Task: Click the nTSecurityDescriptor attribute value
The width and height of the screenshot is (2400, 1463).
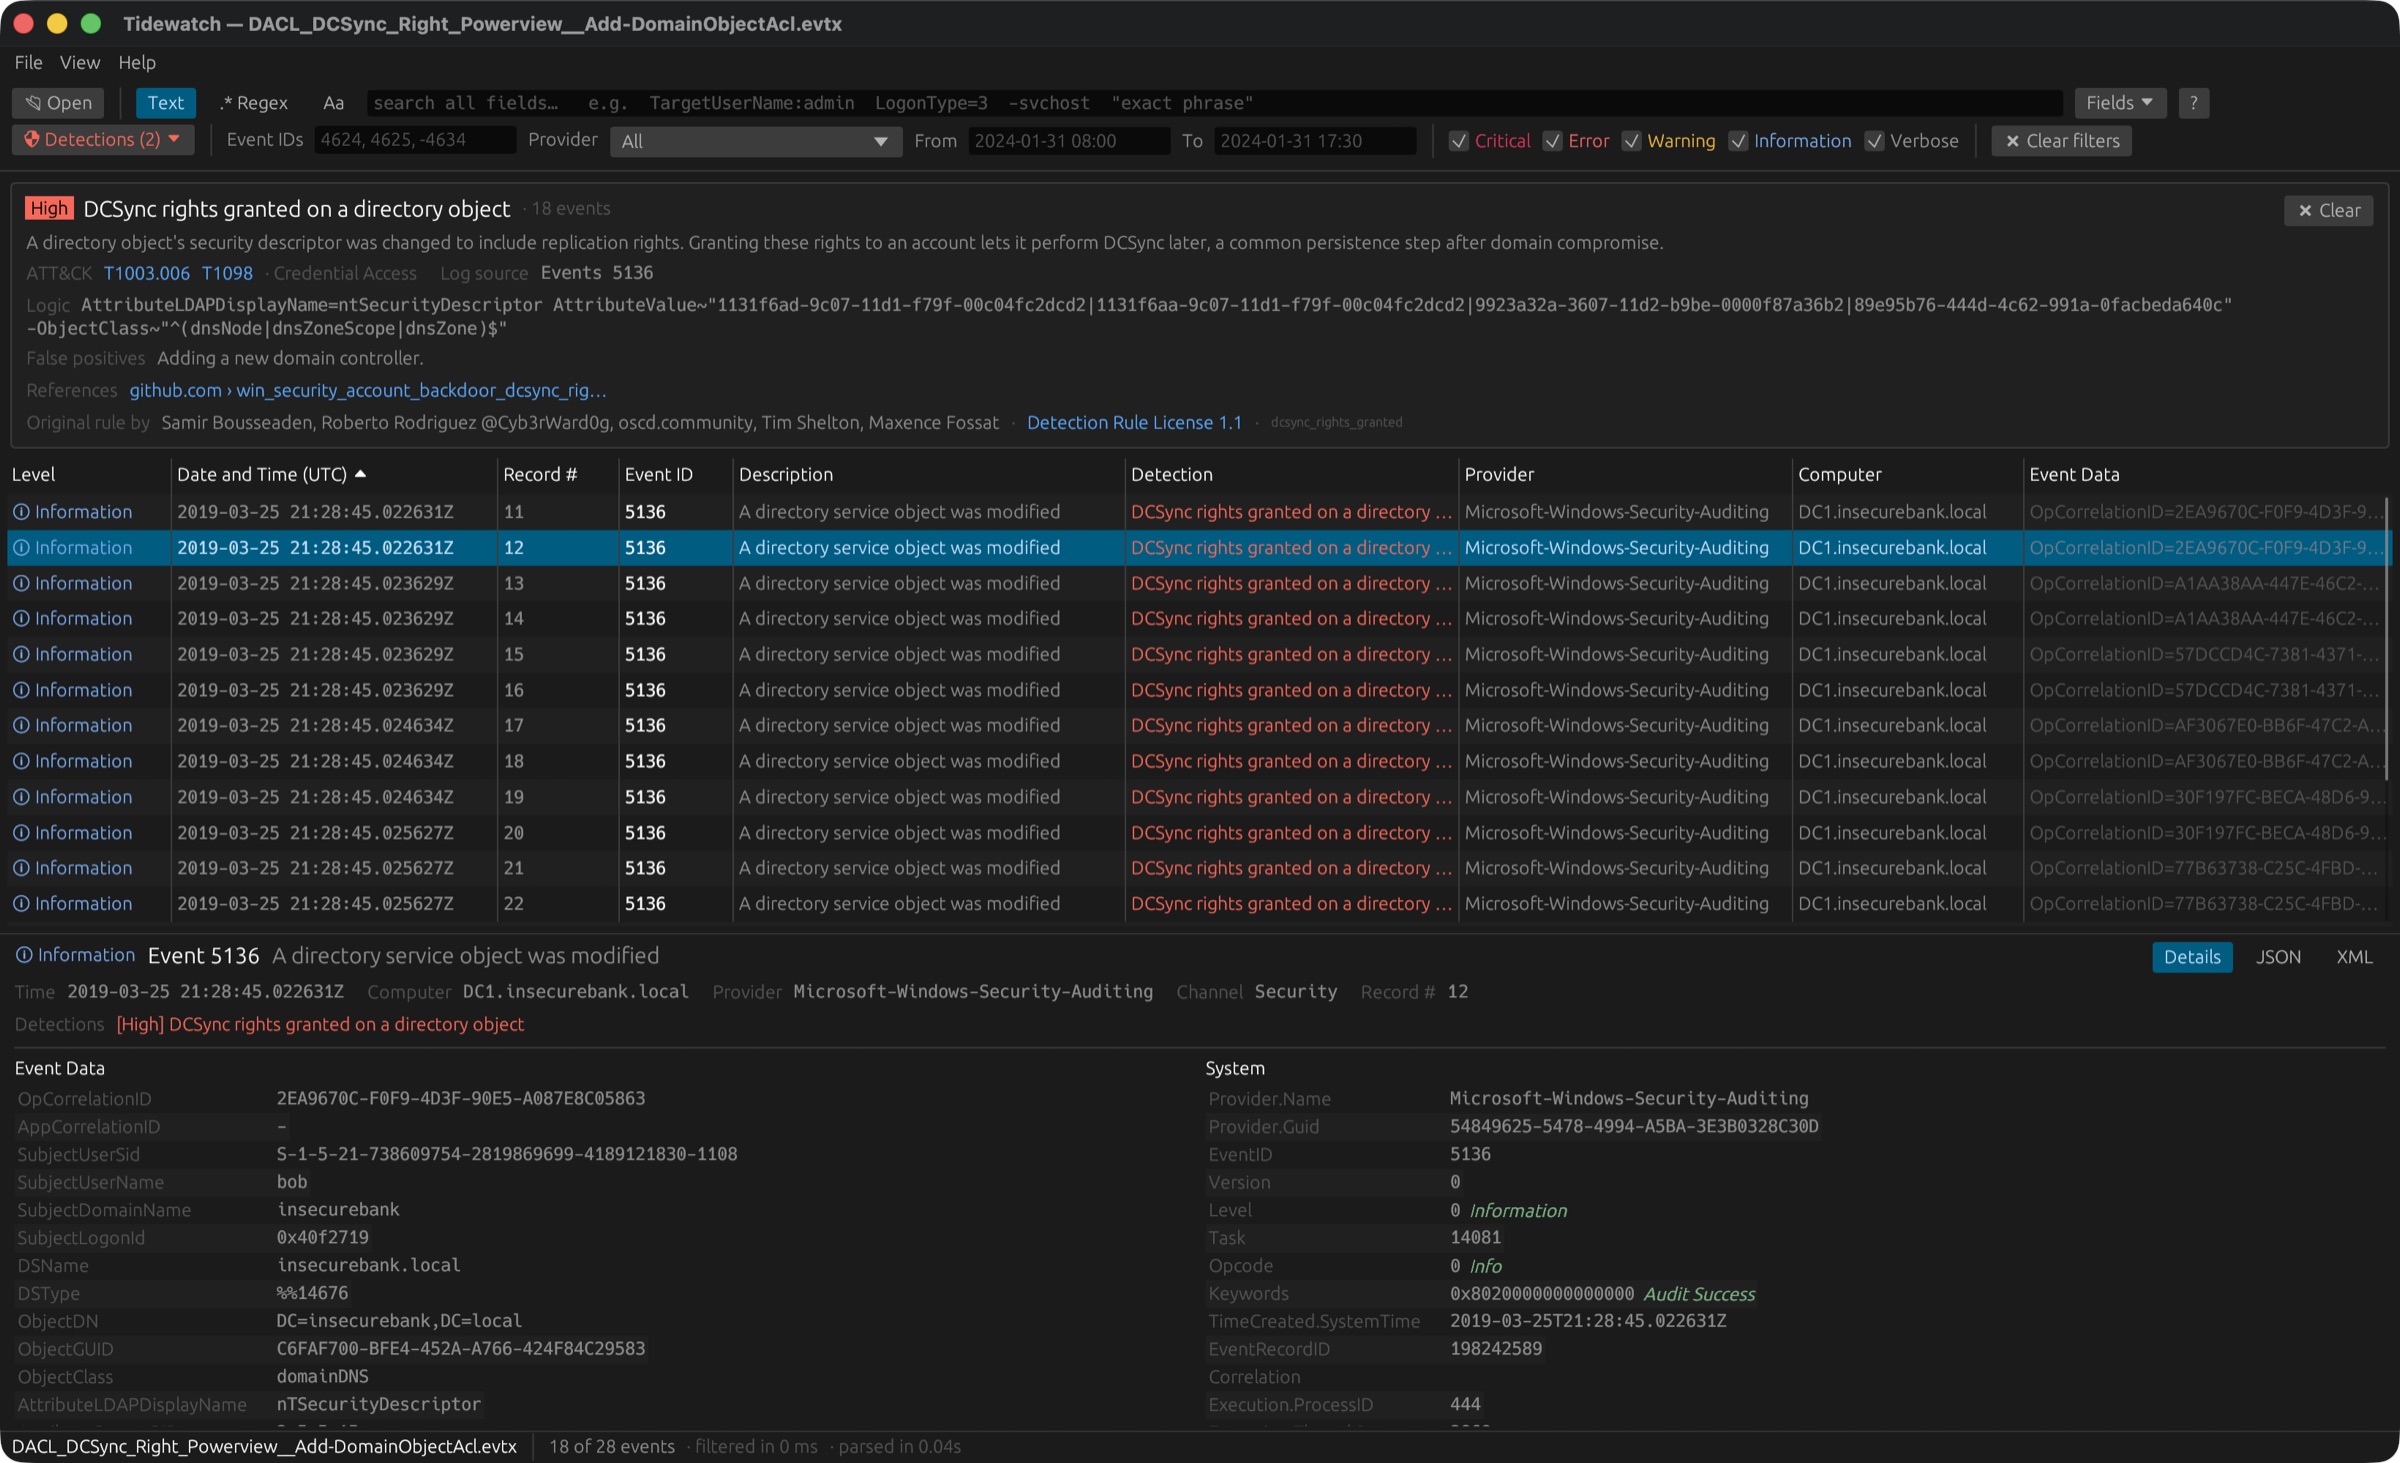Action: pos(379,1404)
